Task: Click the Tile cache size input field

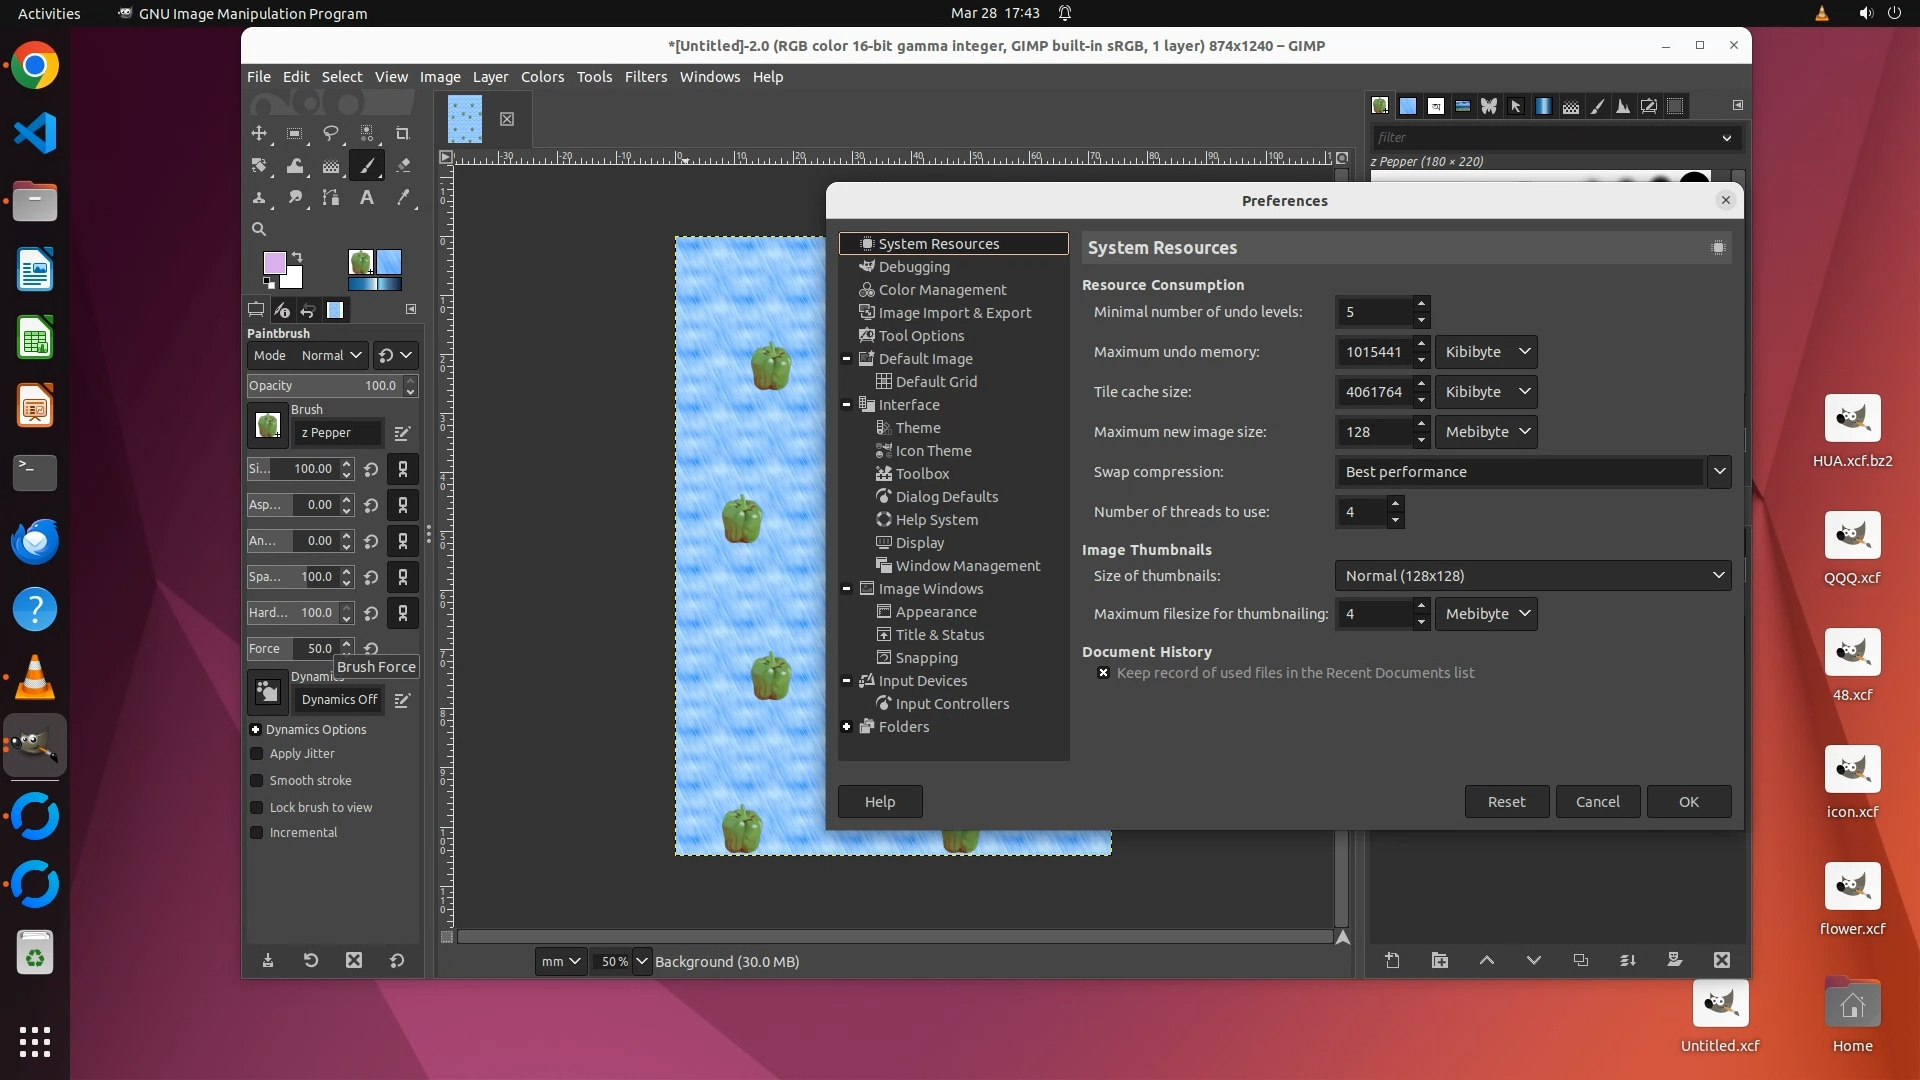Action: coord(1373,392)
